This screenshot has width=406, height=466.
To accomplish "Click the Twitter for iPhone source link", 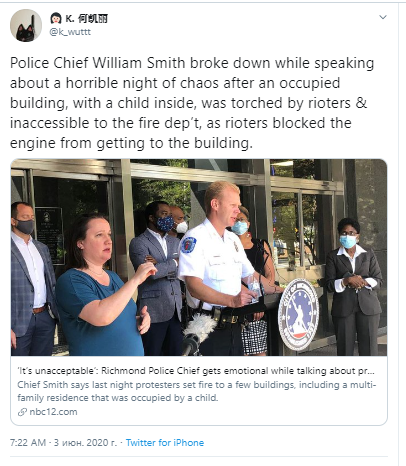I will click(x=165, y=443).
